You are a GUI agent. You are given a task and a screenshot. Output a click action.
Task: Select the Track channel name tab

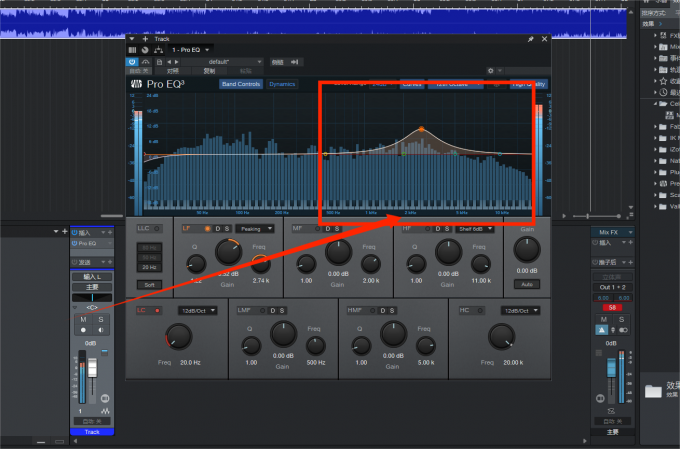click(92, 432)
